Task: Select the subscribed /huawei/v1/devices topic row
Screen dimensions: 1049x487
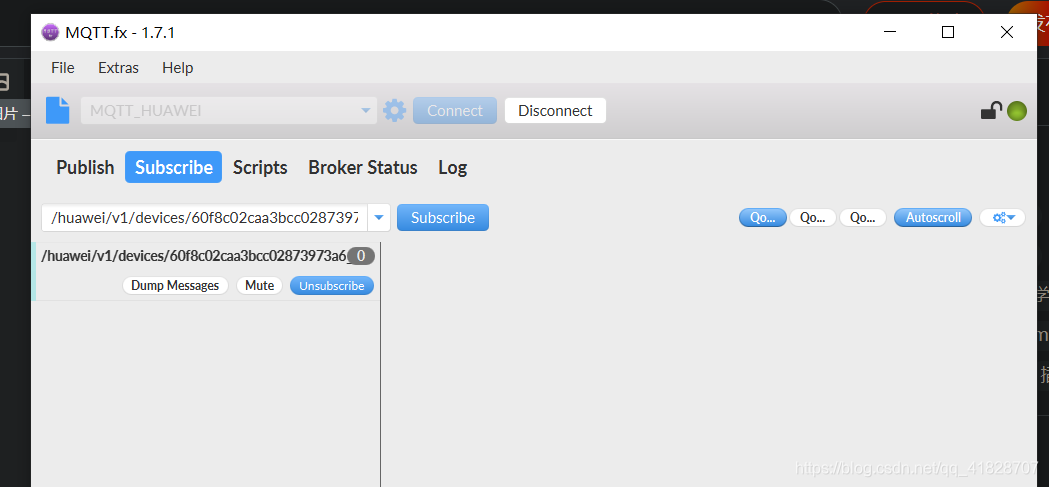Action: pyautogui.click(x=205, y=272)
